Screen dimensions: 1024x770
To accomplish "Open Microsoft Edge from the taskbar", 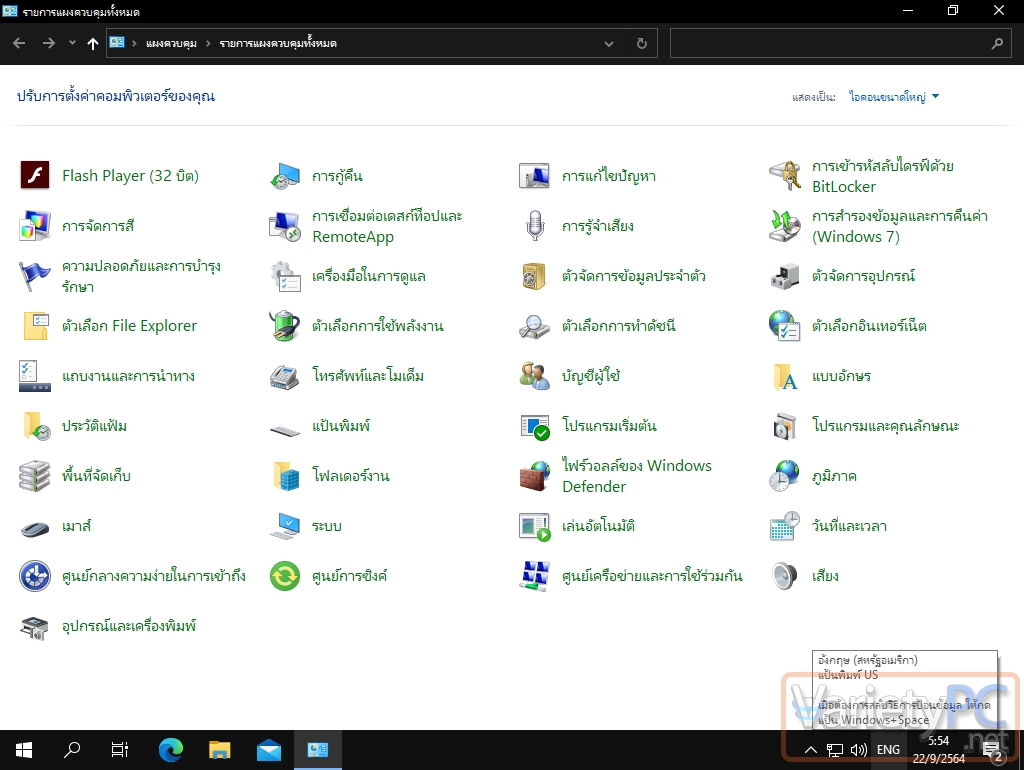I will 172,749.
